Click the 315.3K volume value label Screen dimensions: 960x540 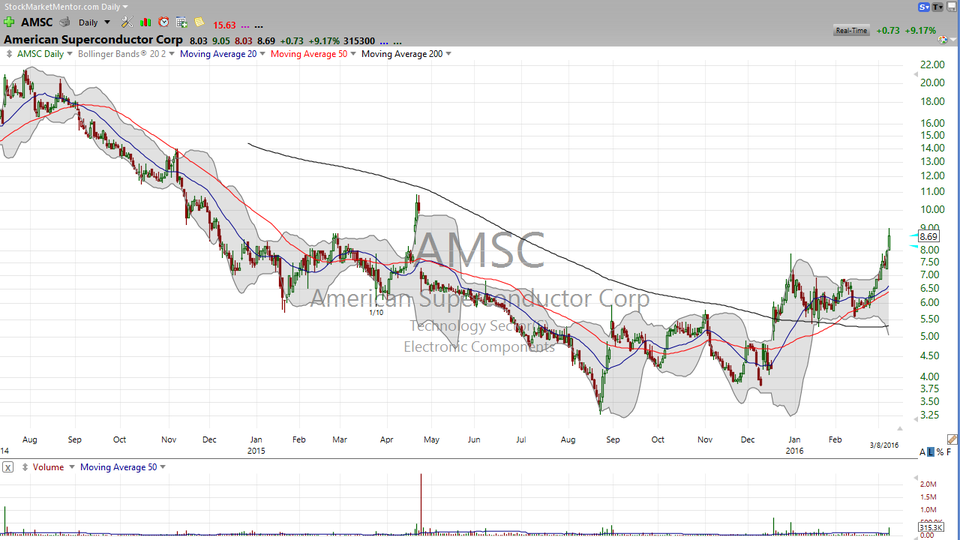click(931, 527)
